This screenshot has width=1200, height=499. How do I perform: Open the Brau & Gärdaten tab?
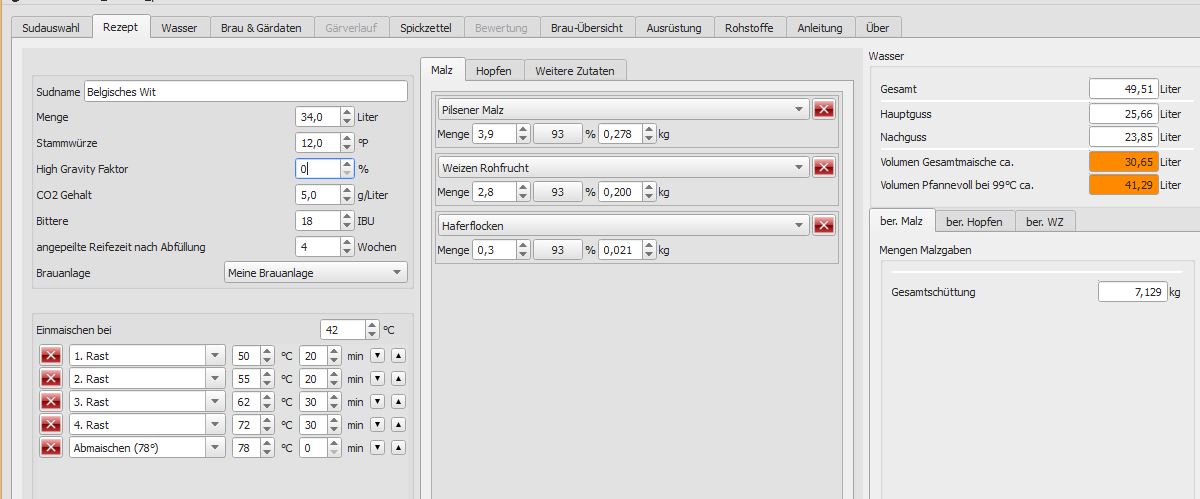(261, 28)
